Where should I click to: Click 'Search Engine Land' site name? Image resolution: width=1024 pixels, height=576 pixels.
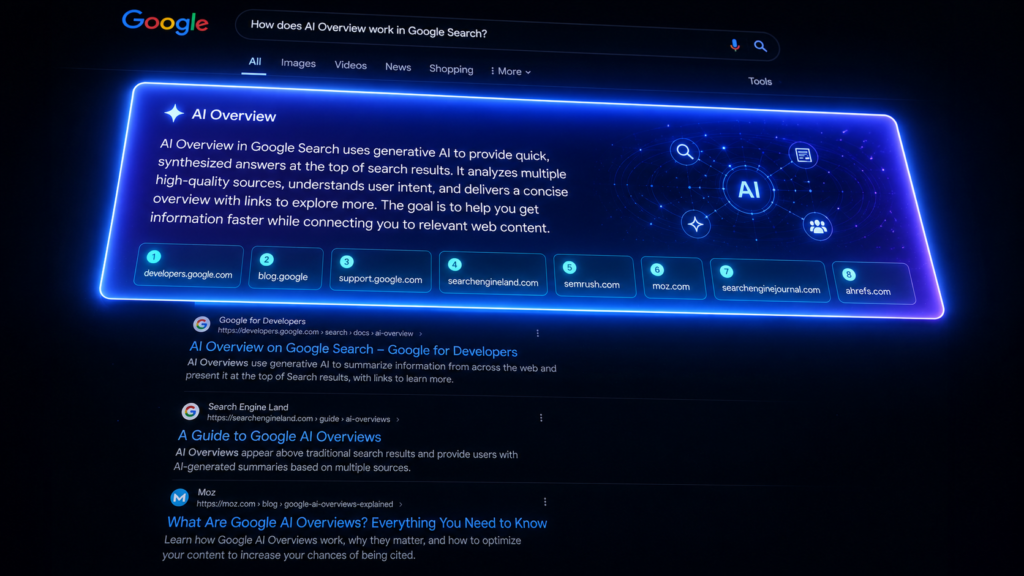tap(248, 407)
